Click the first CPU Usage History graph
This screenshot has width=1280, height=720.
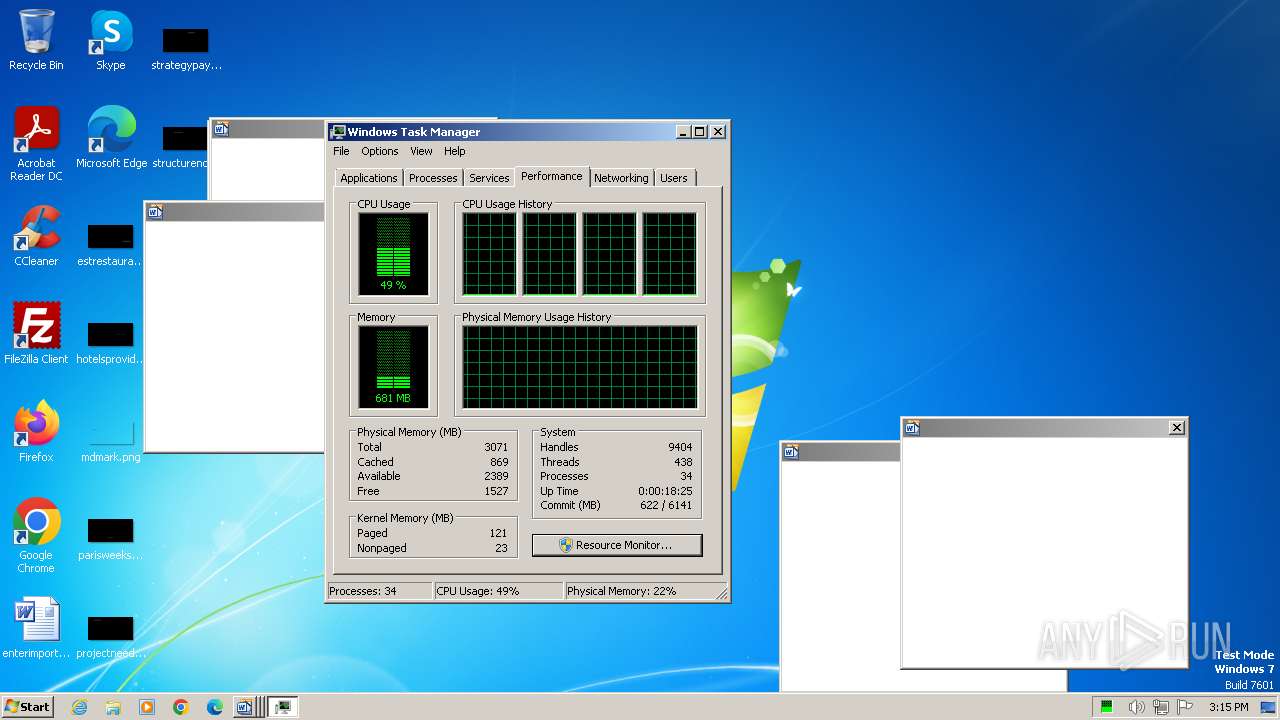[489, 254]
